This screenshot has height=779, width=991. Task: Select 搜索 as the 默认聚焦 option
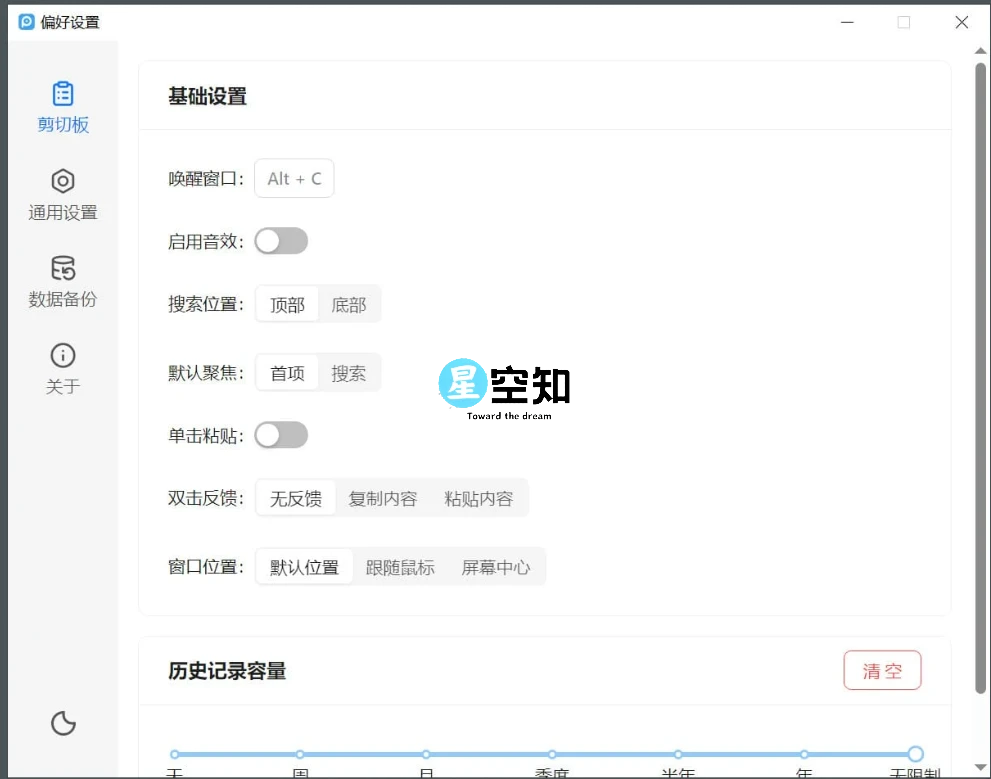349,372
